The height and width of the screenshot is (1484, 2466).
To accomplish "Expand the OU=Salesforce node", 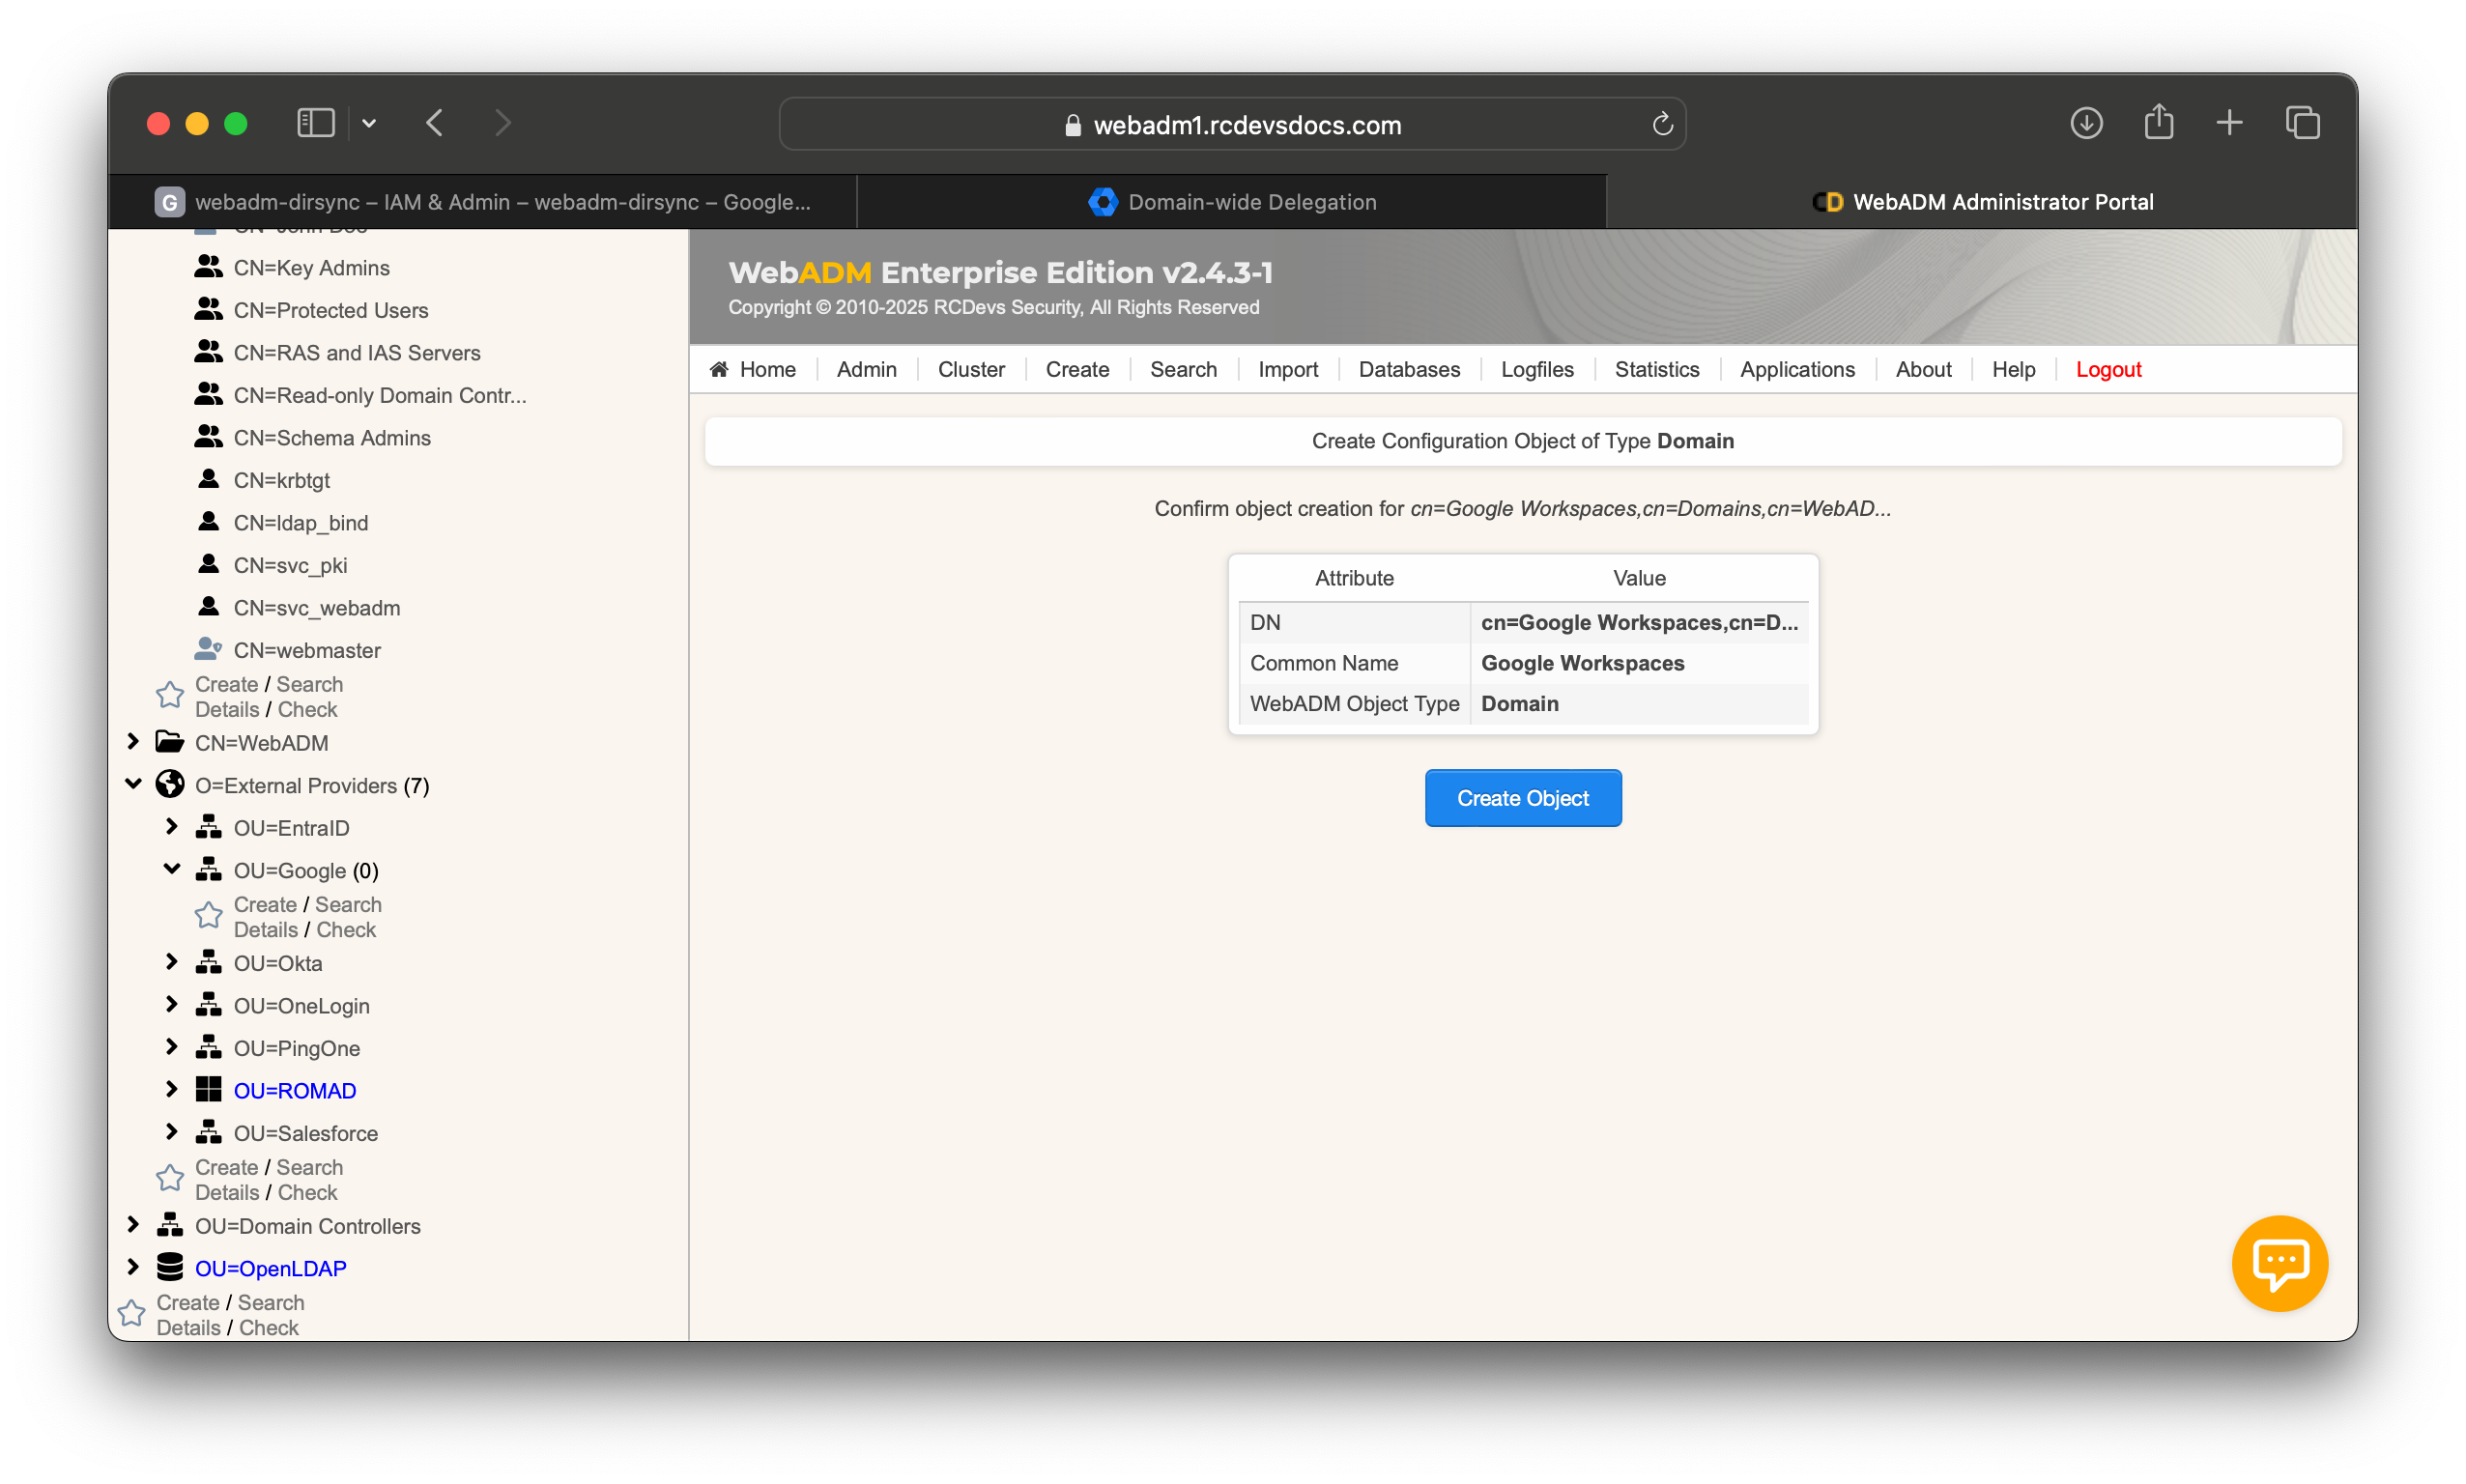I will tap(172, 1132).
